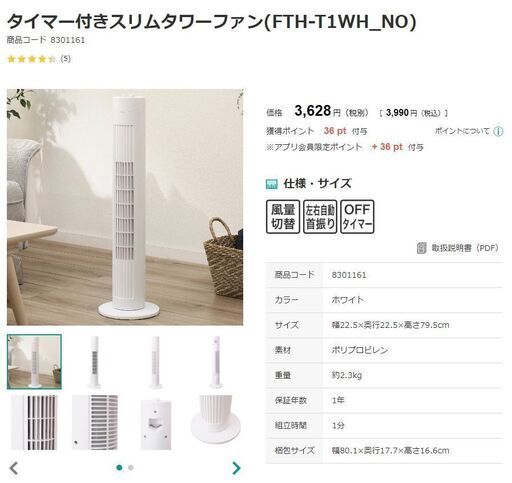The height and width of the screenshot is (483, 512).
Task: Open the review count (5) link
Action: [66, 59]
